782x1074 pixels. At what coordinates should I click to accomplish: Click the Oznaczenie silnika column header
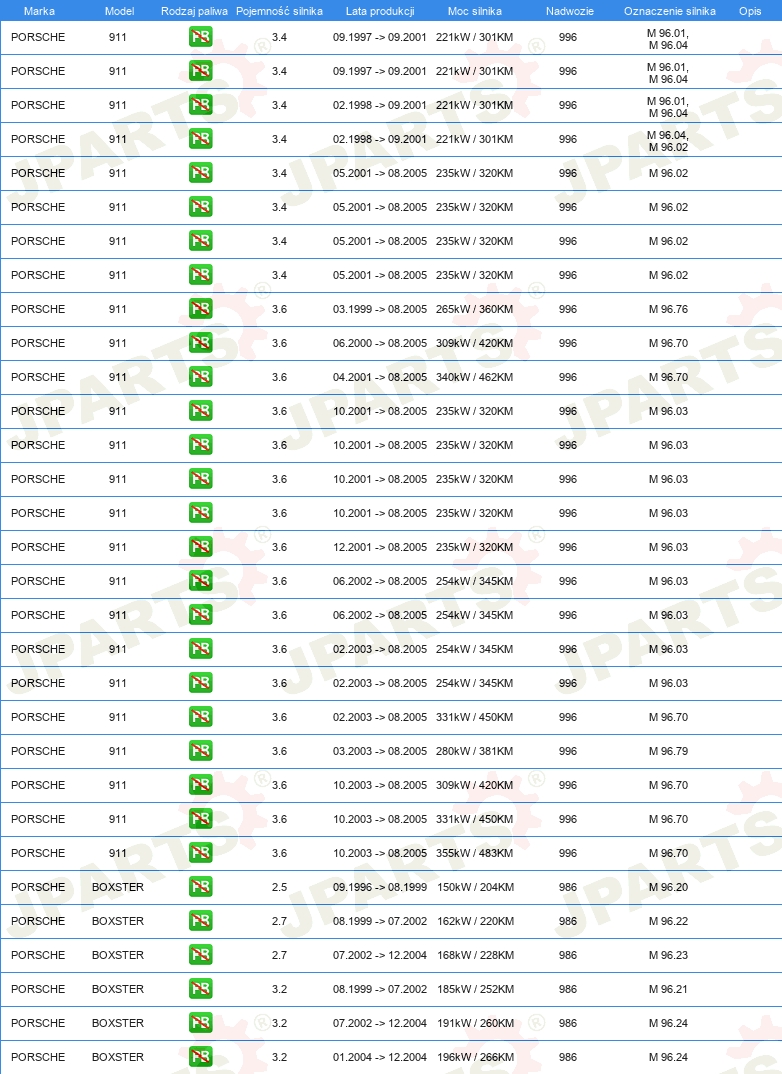coord(670,11)
